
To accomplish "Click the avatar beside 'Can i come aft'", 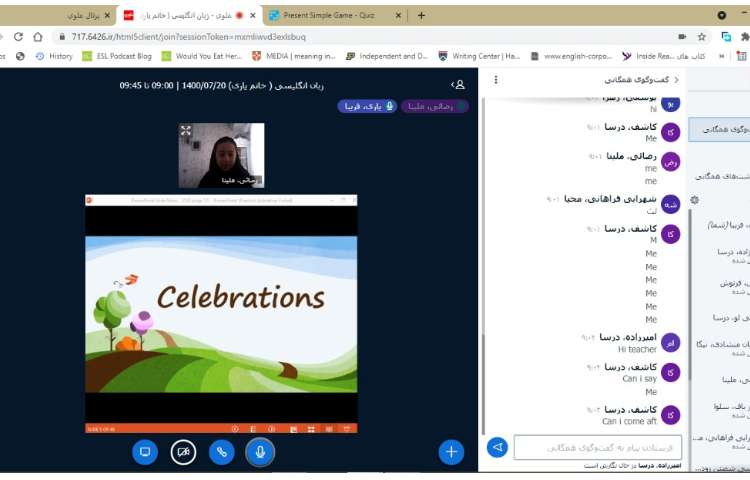I will tap(671, 415).
